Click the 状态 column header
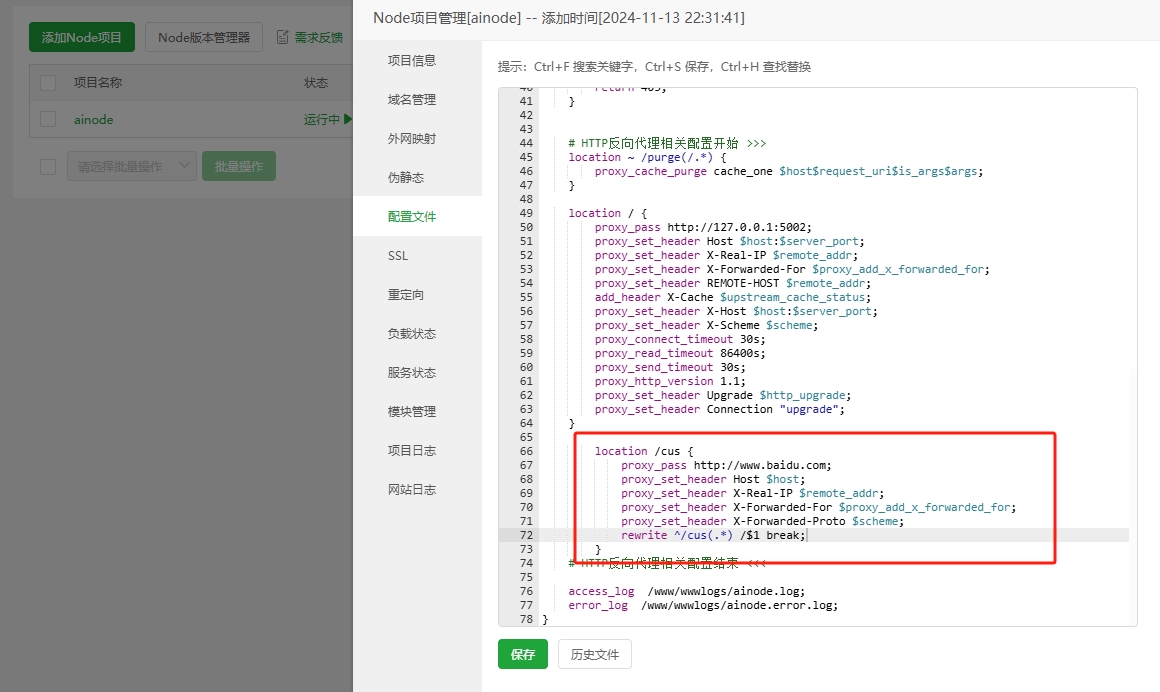The width and height of the screenshot is (1160, 692). [316, 83]
